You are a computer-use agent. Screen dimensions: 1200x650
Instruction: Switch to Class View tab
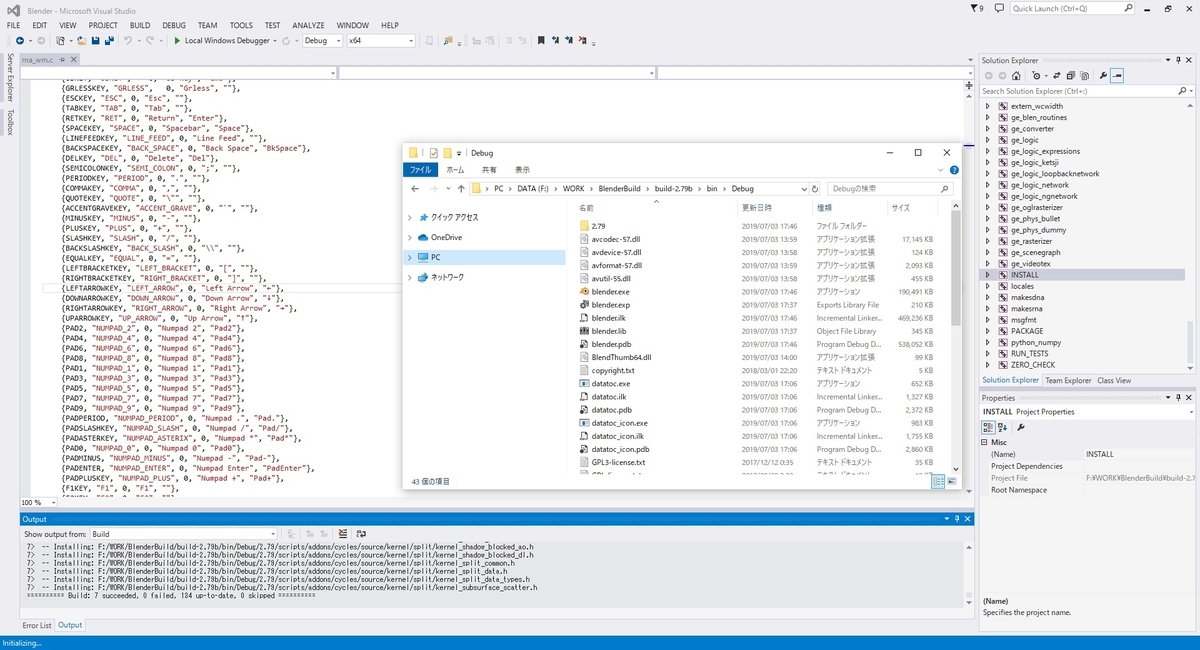pos(1114,380)
